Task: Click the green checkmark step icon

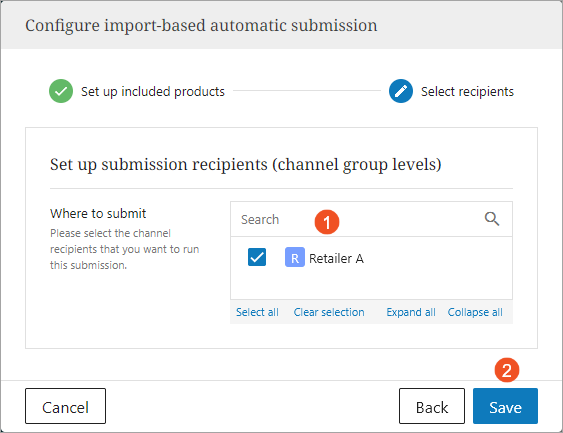Action: pyautogui.click(x=61, y=91)
